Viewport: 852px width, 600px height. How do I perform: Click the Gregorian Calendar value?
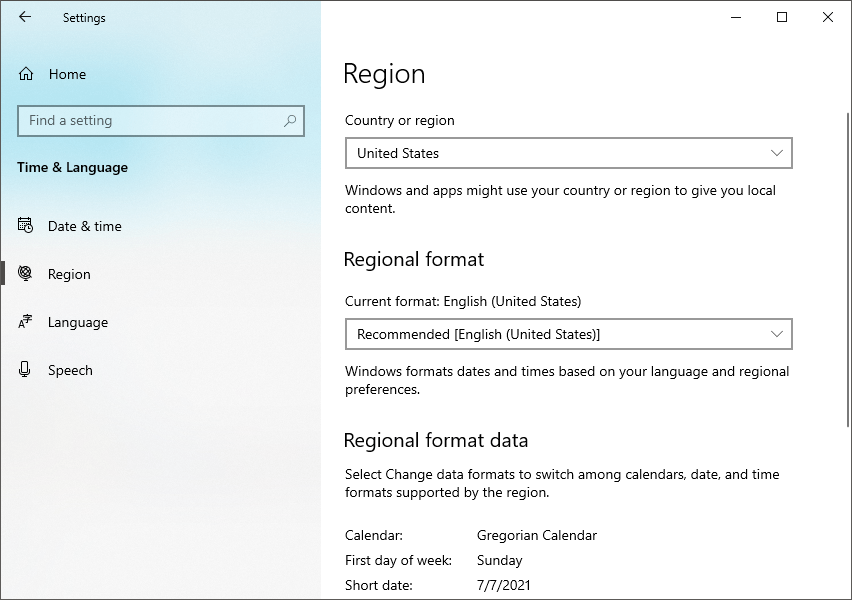(537, 535)
